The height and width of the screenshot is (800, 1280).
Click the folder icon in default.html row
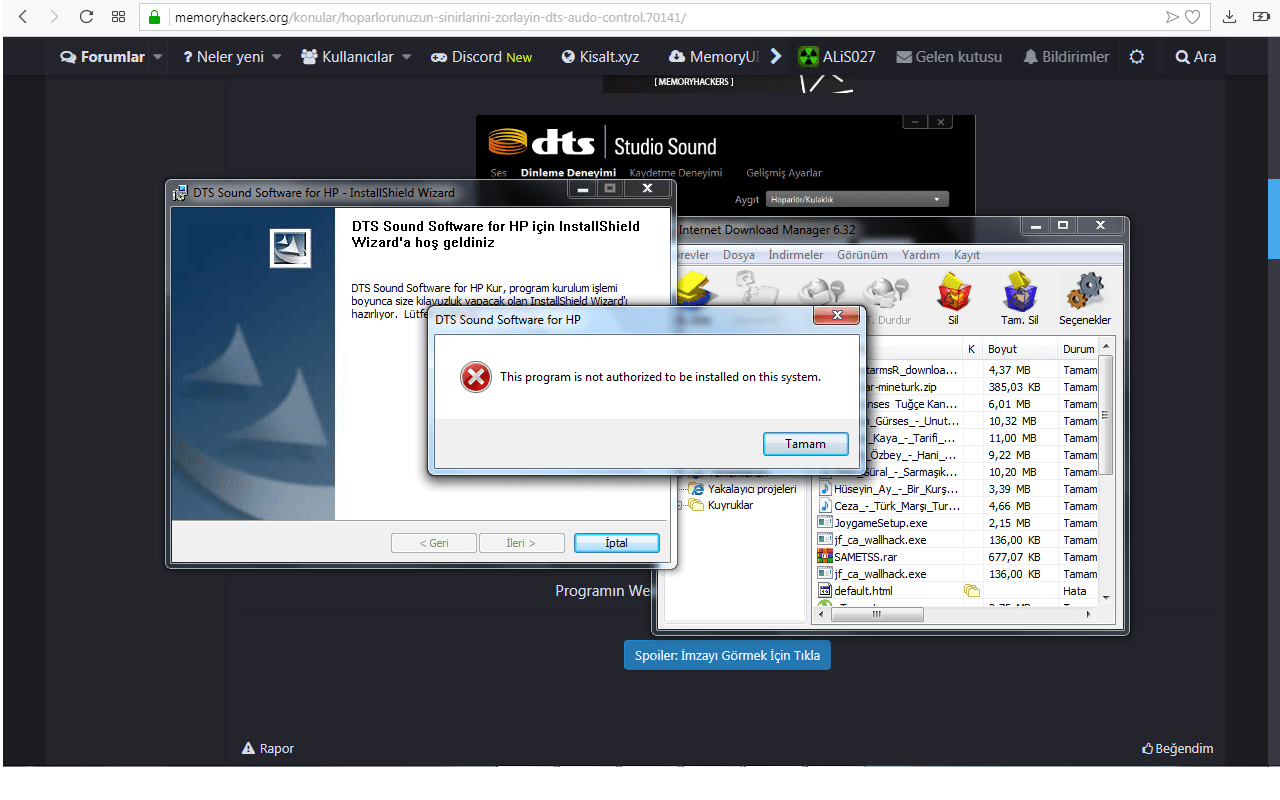coord(971,591)
